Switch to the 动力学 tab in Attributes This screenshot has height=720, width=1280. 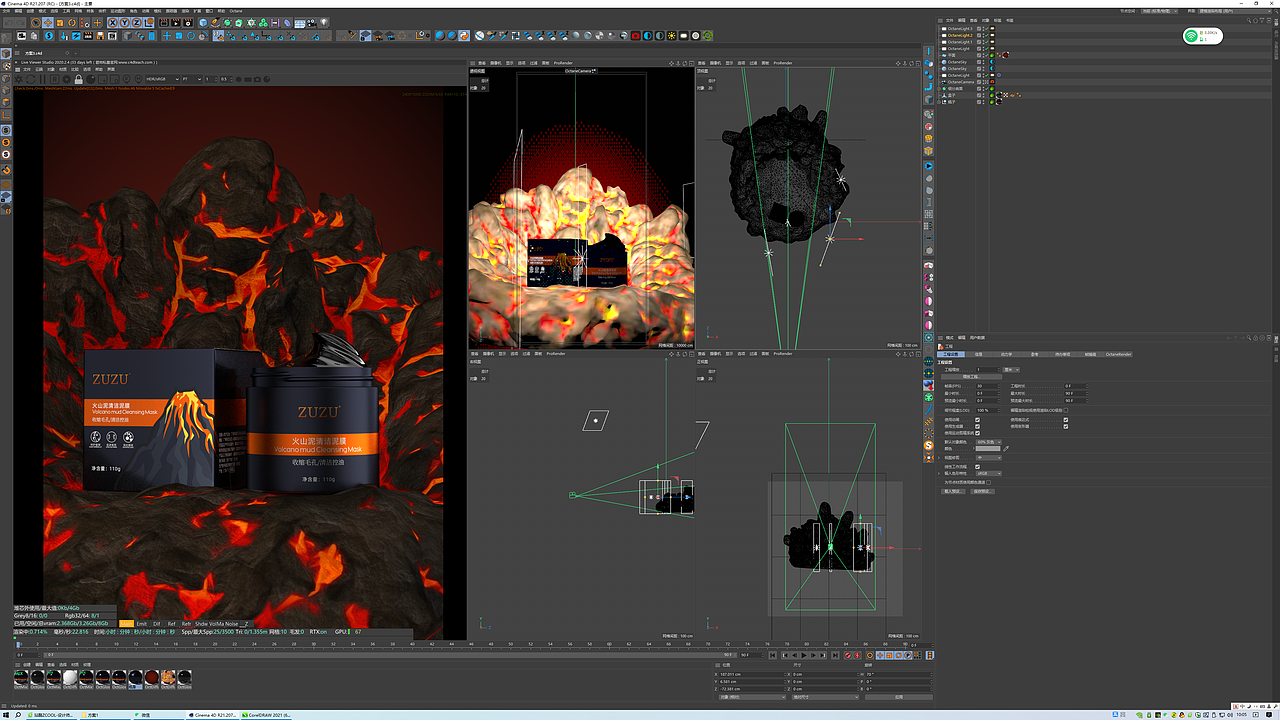tap(1006, 354)
